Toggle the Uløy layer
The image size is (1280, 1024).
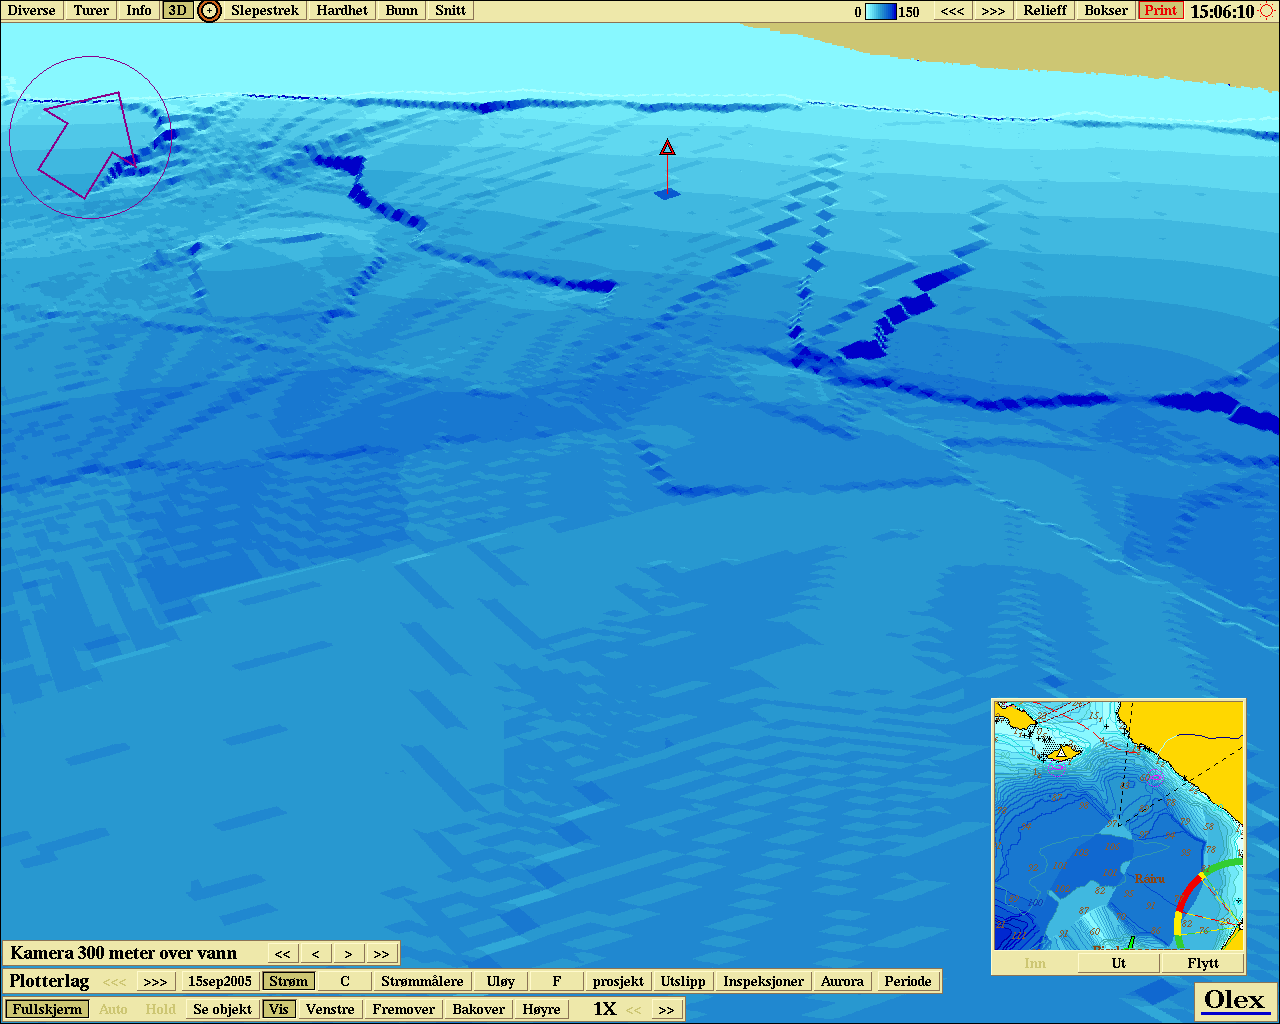[501, 981]
